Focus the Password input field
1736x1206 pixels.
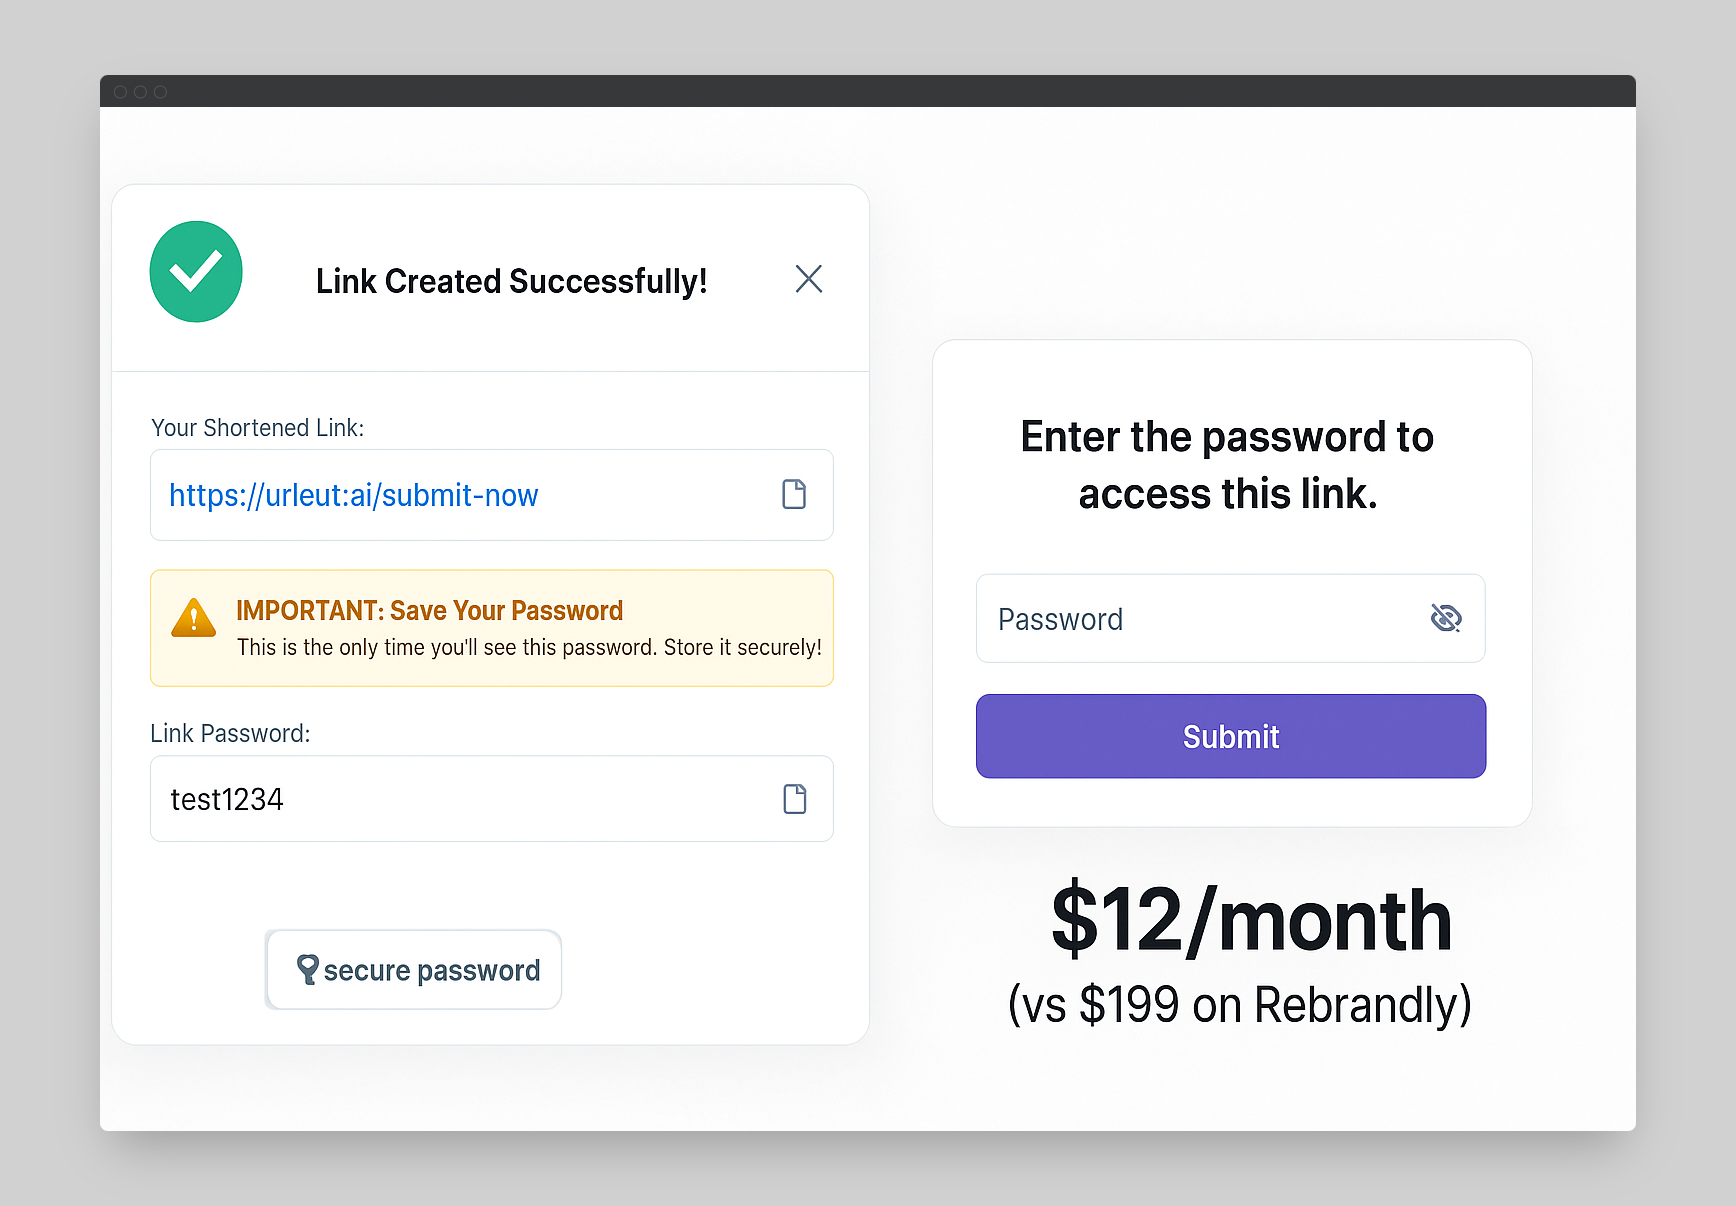[1200, 619]
